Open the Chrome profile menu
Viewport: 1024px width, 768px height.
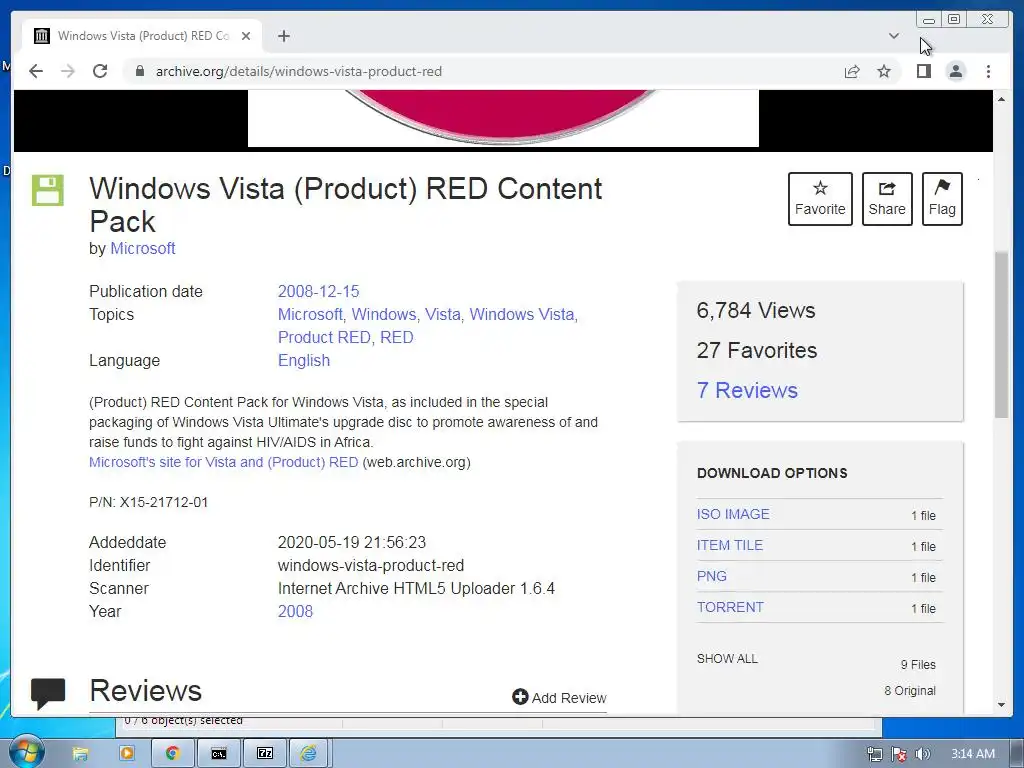coord(956,71)
